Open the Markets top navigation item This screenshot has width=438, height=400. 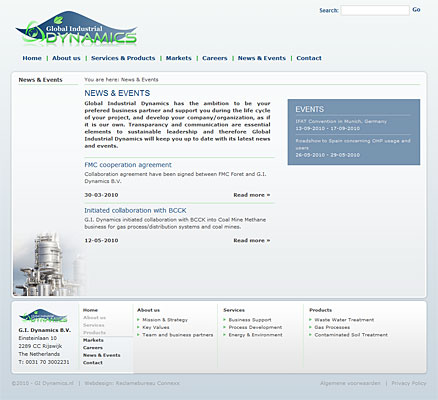179,58
